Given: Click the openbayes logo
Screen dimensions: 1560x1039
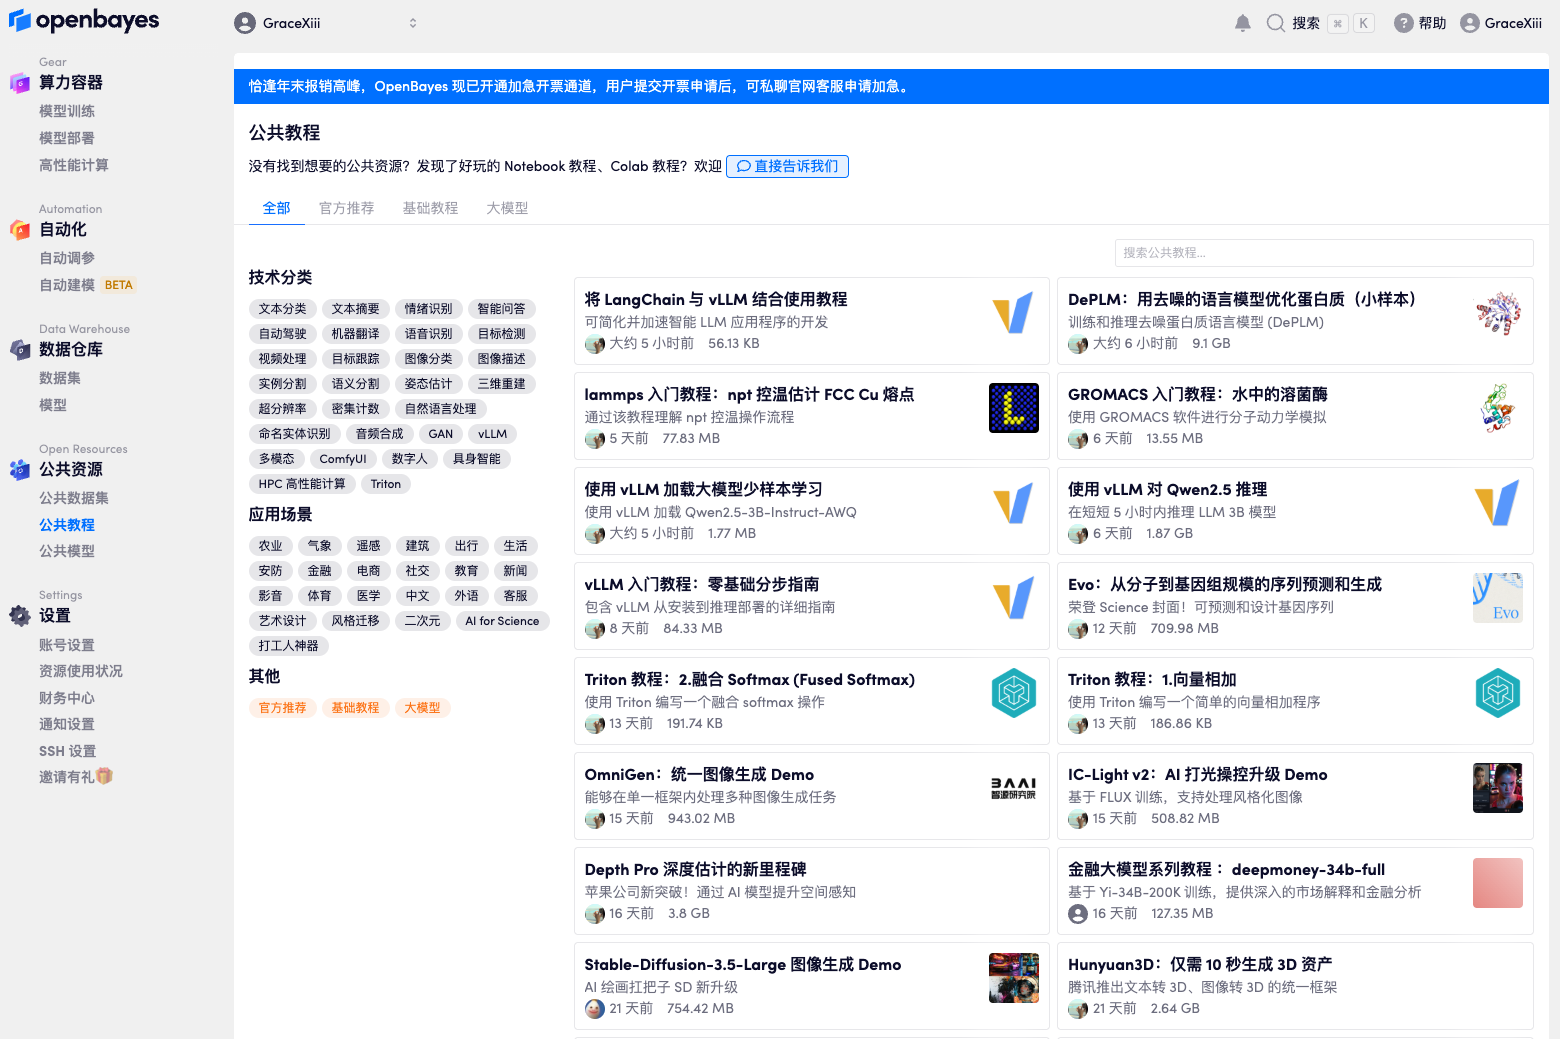Looking at the screenshot, I should (x=84, y=21).
